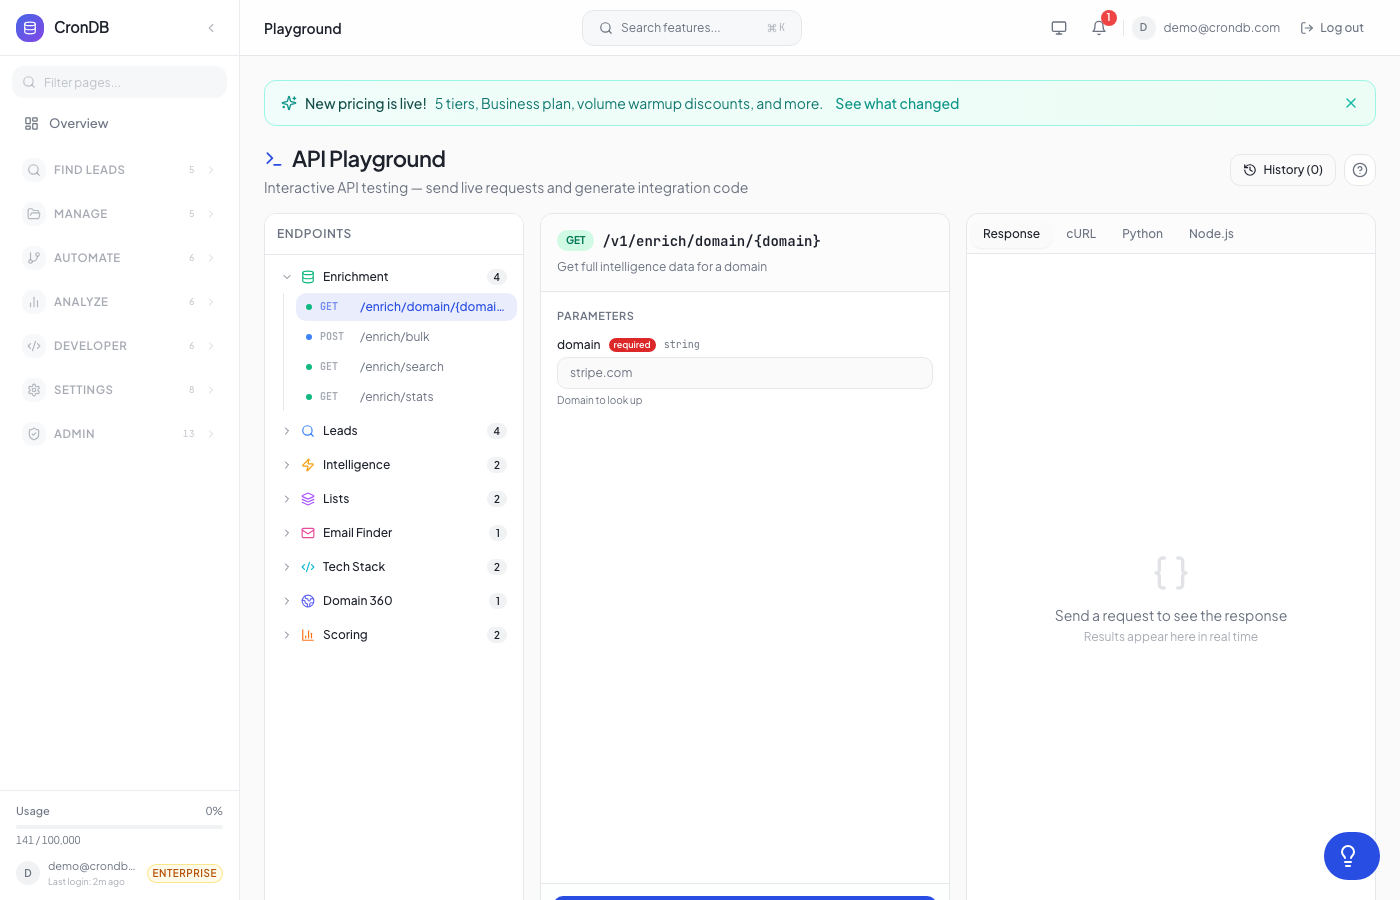Open the Manage sidebar section
The height and width of the screenshot is (900, 1400).
(x=120, y=214)
